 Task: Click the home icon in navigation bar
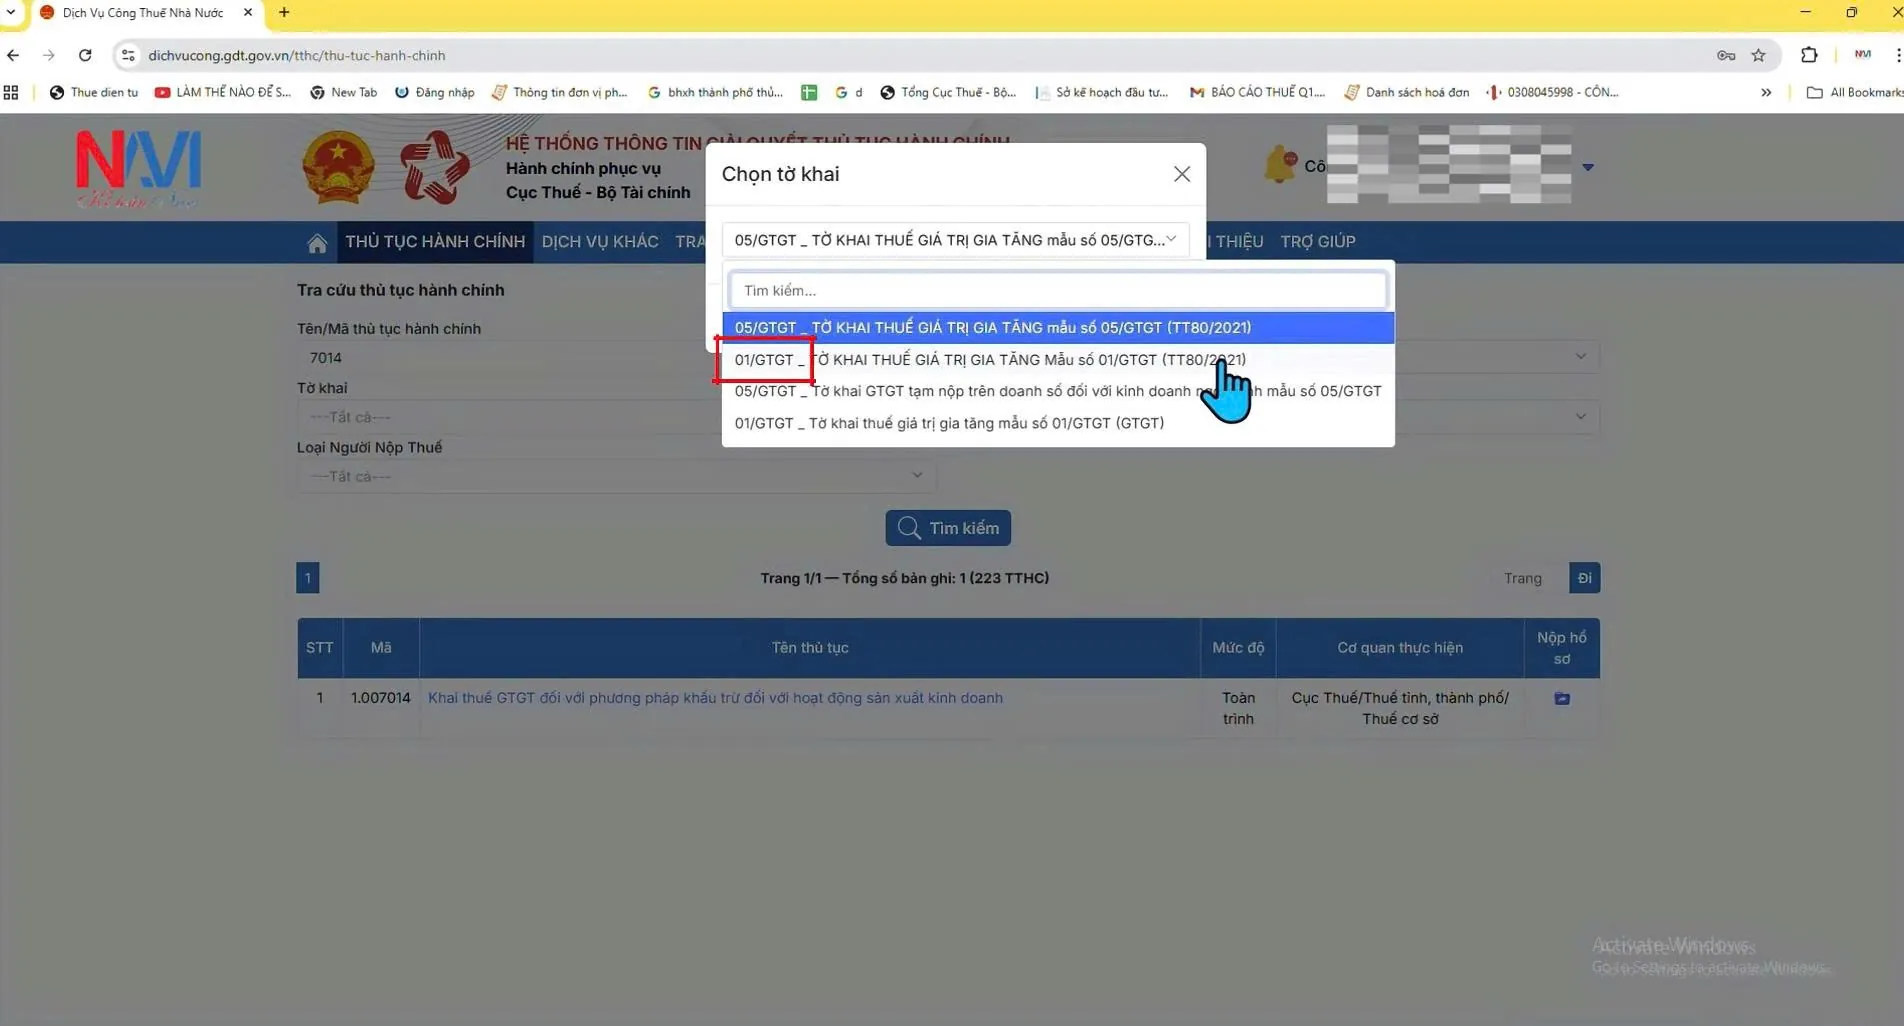point(317,242)
